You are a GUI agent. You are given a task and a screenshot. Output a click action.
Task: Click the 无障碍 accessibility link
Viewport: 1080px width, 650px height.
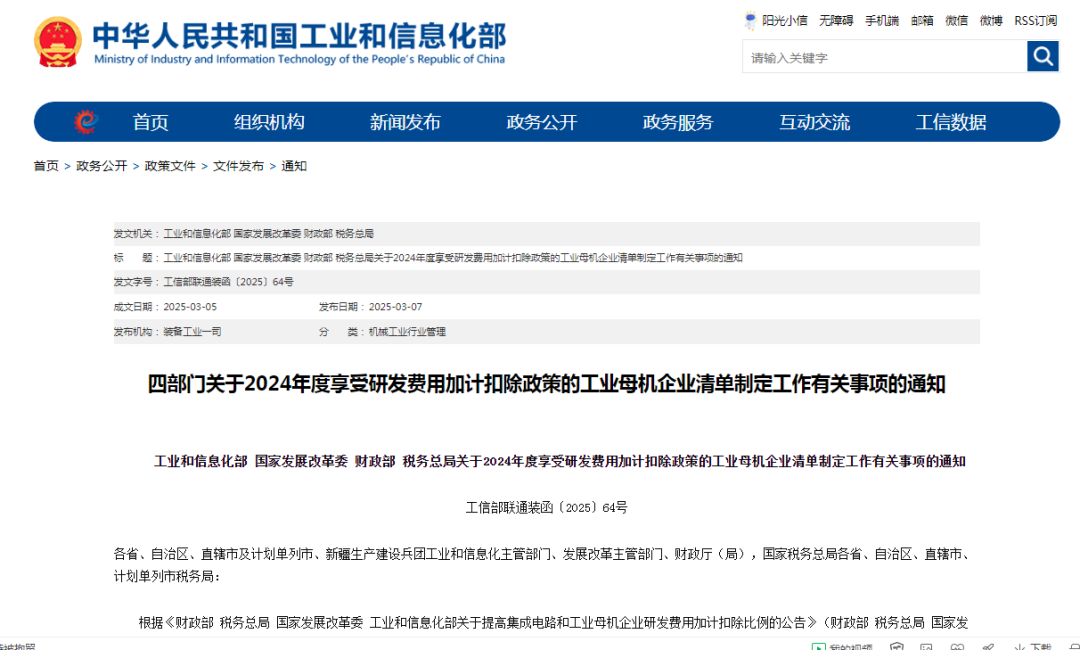point(836,20)
